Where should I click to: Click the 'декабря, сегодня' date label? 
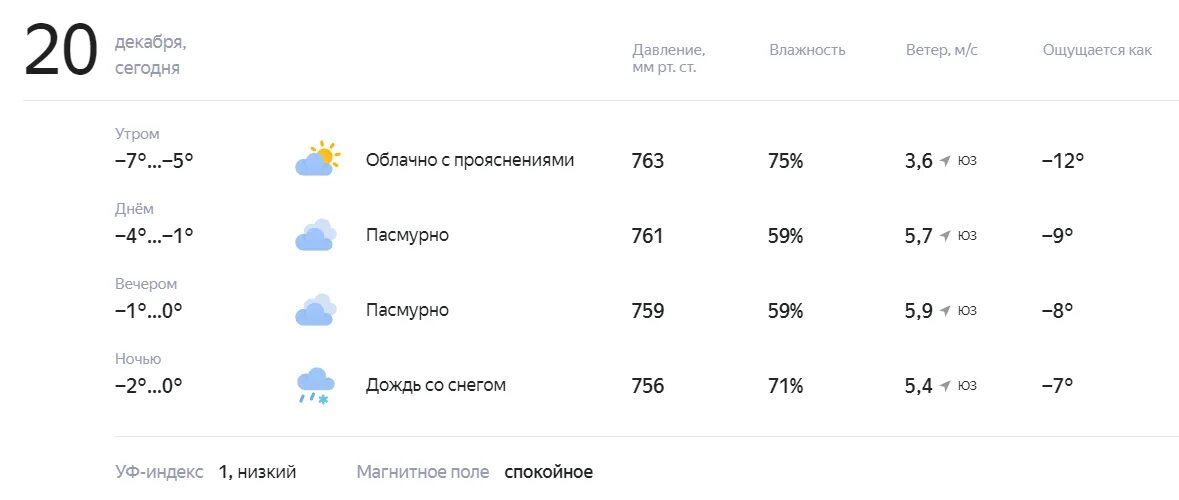(150, 55)
